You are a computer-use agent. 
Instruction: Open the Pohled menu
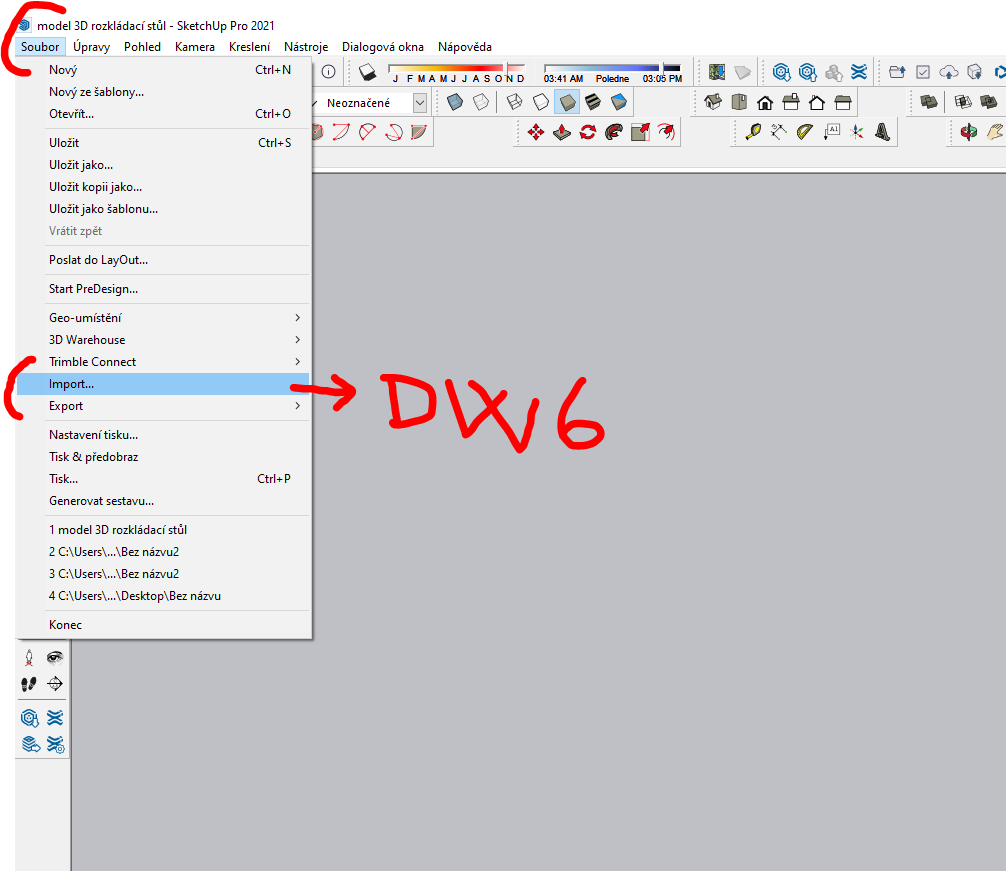(x=142, y=47)
